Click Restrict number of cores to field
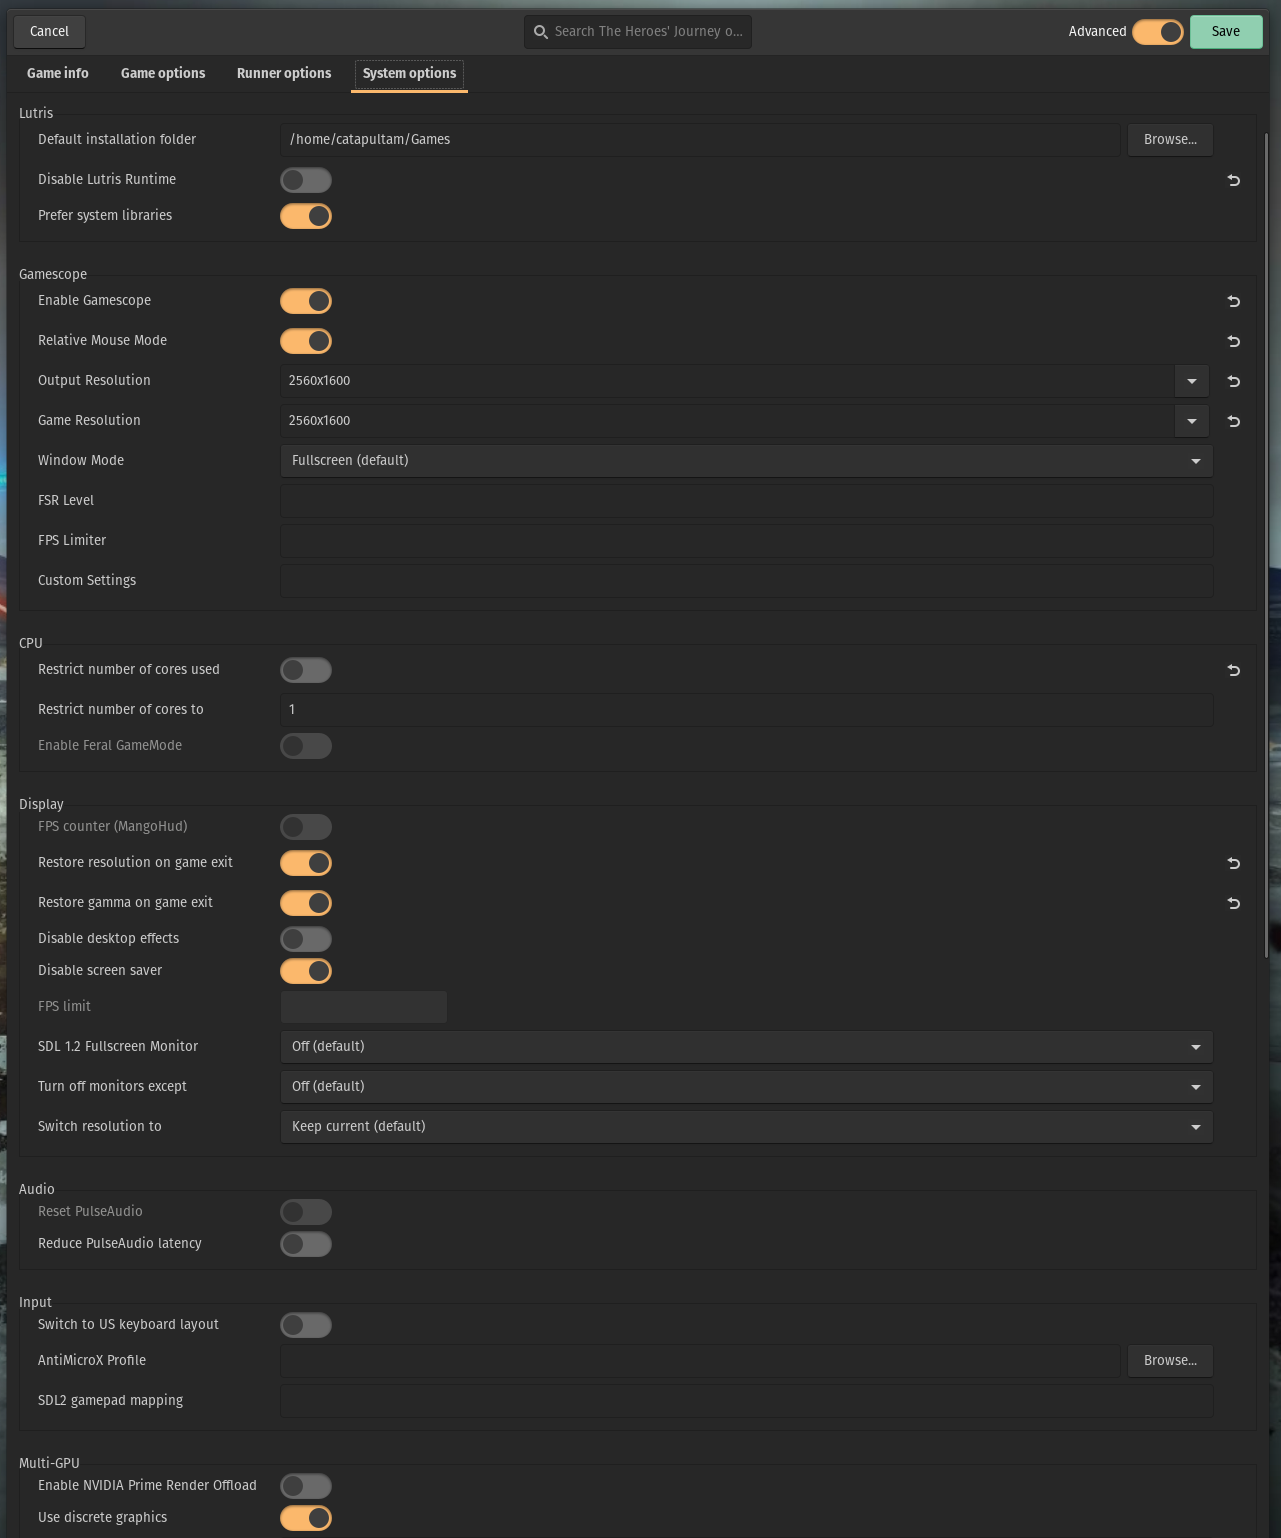Screen dimensions: 1281x1538 [747, 710]
